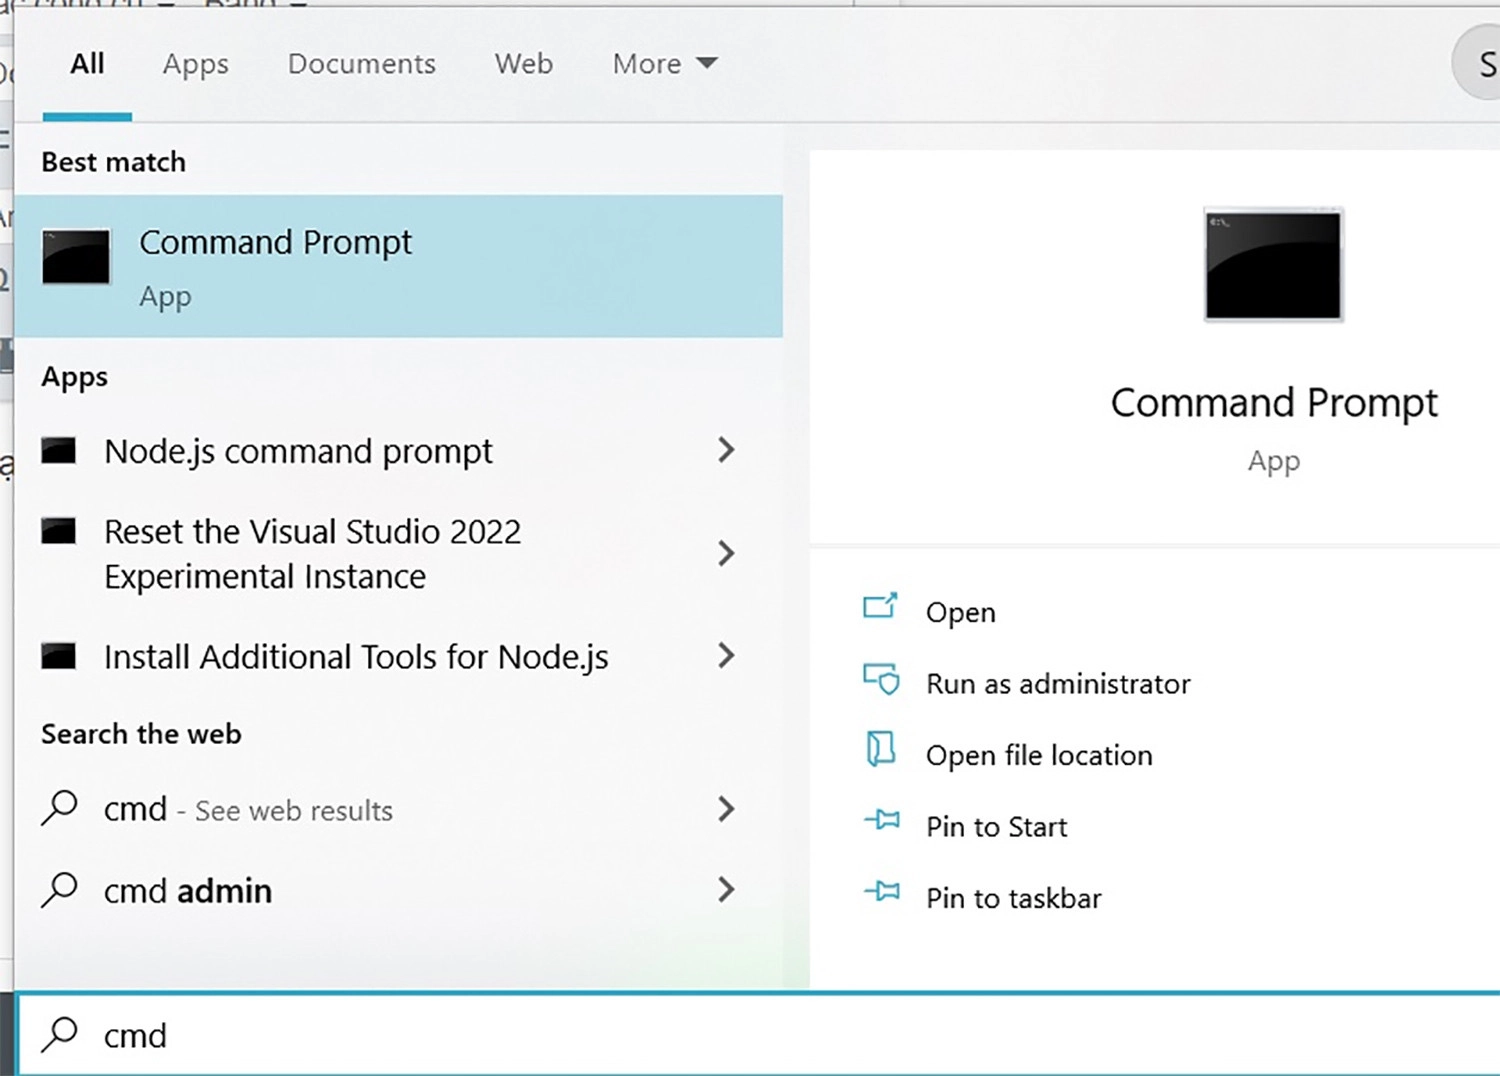
Task: Expand Install Additional Tools for Node.js chevron
Action: [727, 656]
